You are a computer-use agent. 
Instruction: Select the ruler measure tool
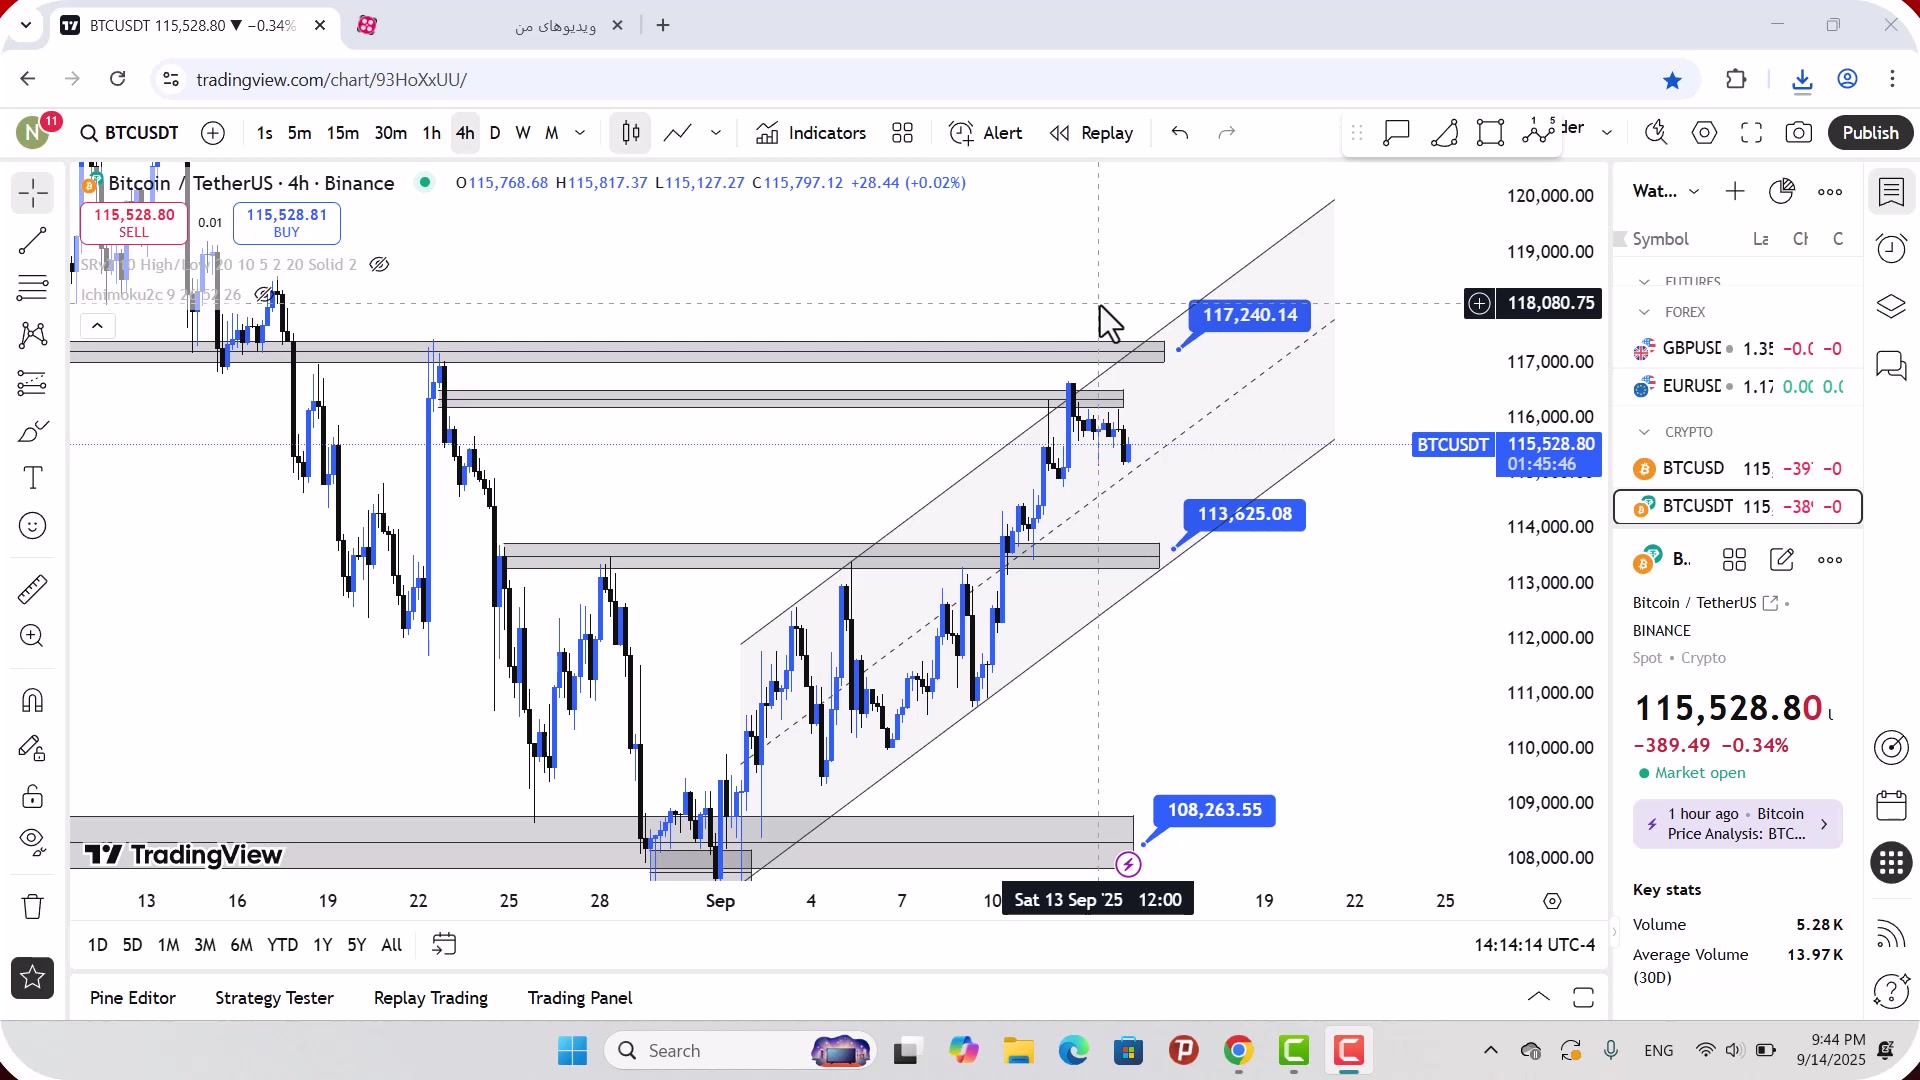point(33,589)
